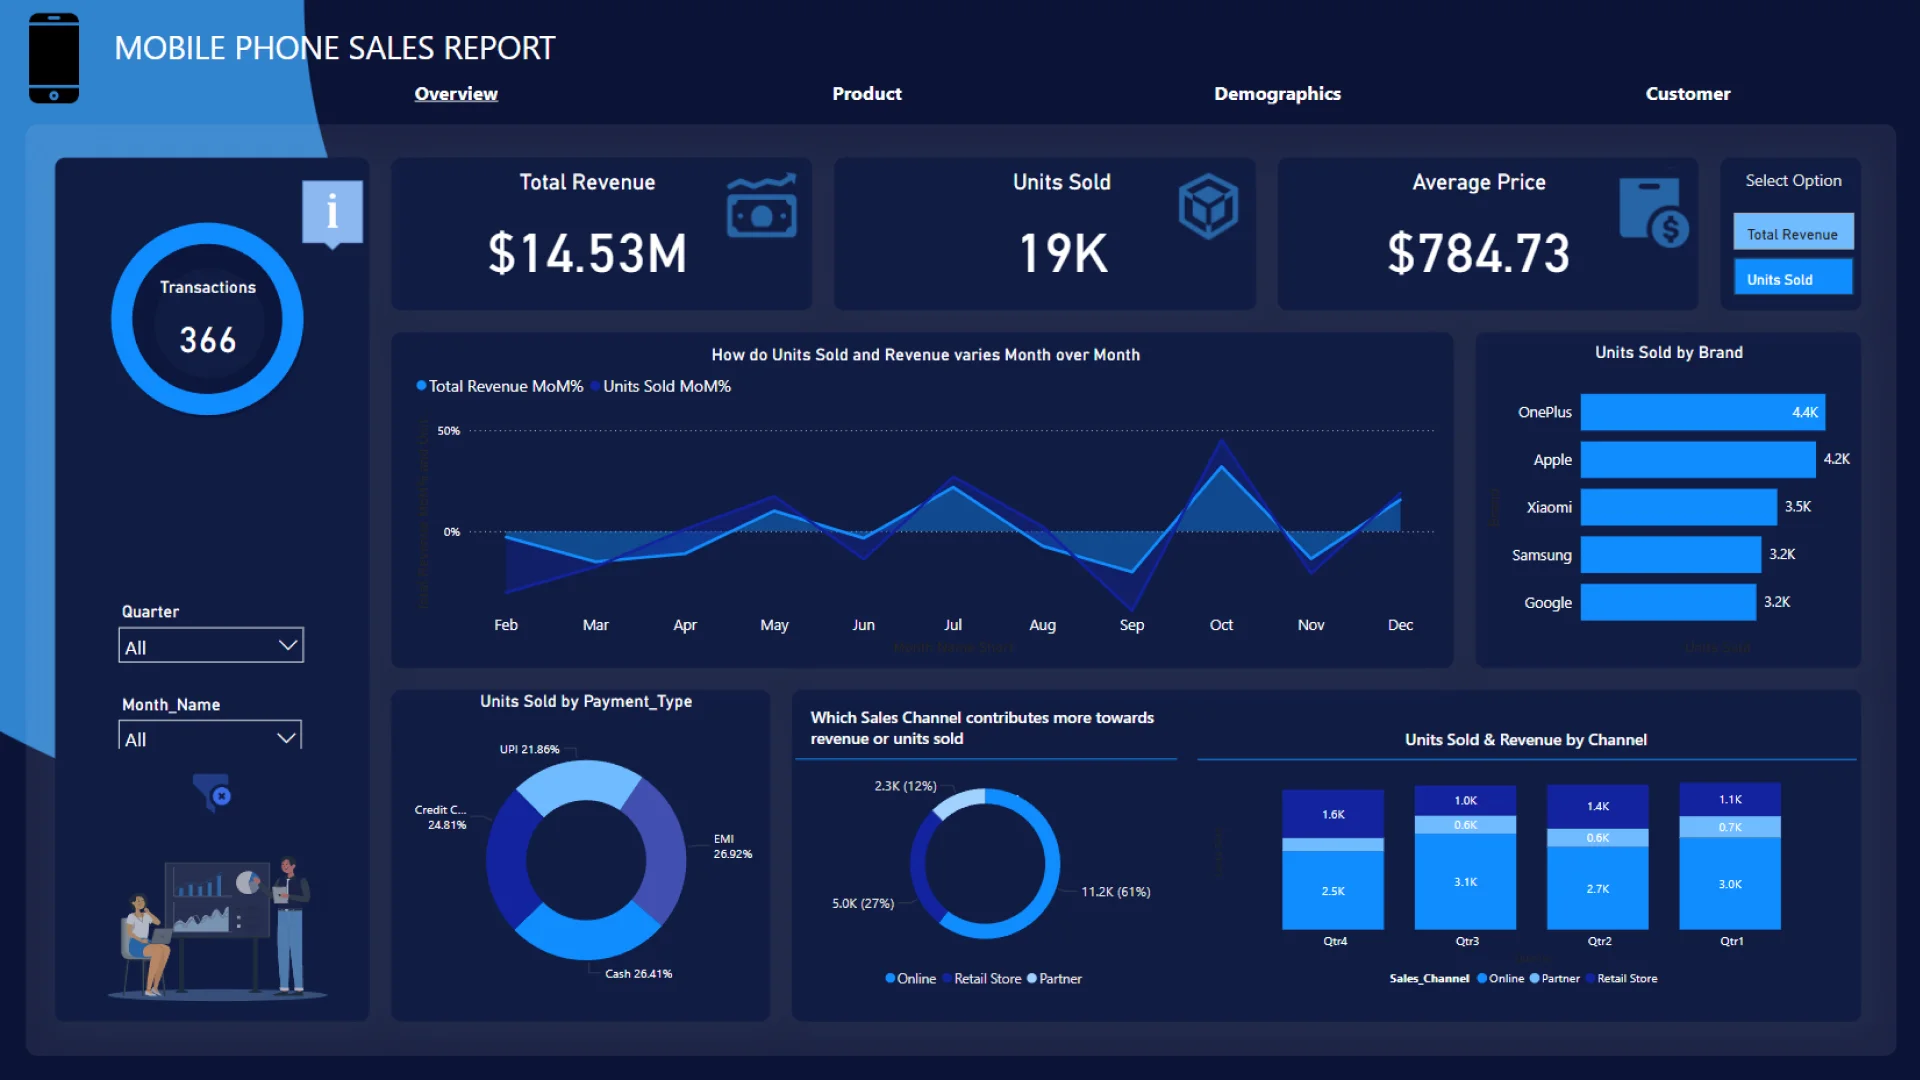Click the OnePlus brand bar
Screen dimensions: 1920x1080
click(x=1700, y=412)
